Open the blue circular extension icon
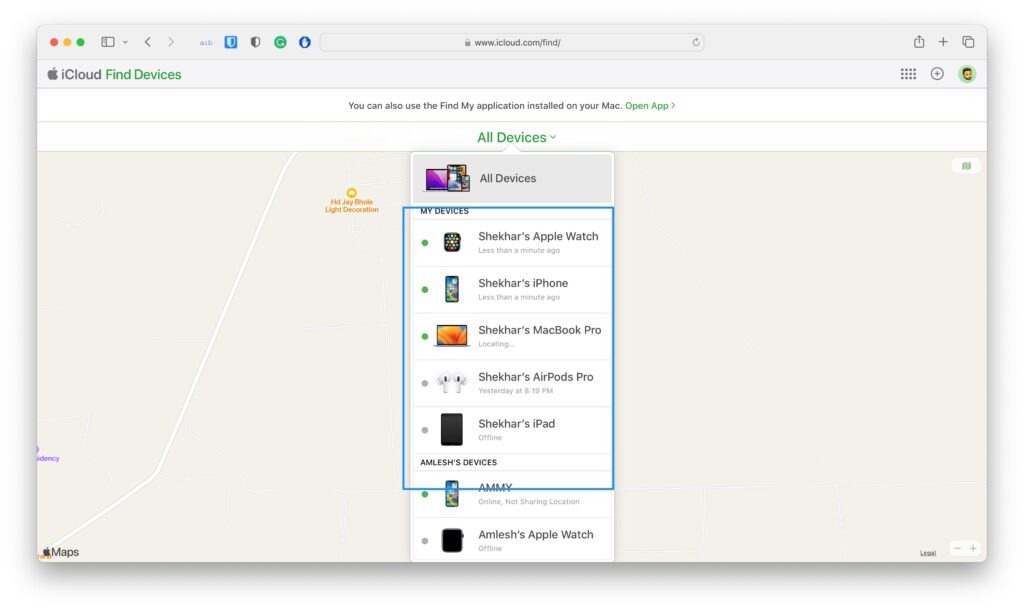 point(304,42)
